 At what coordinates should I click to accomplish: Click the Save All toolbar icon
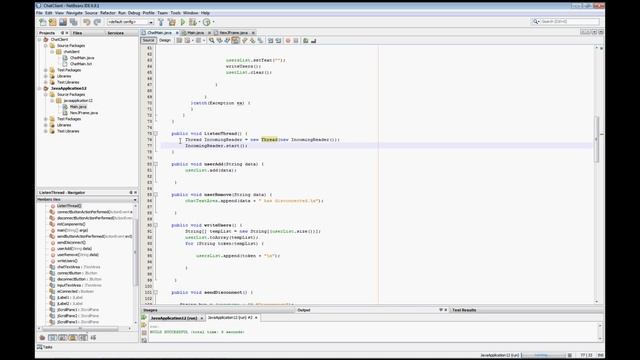click(73, 22)
